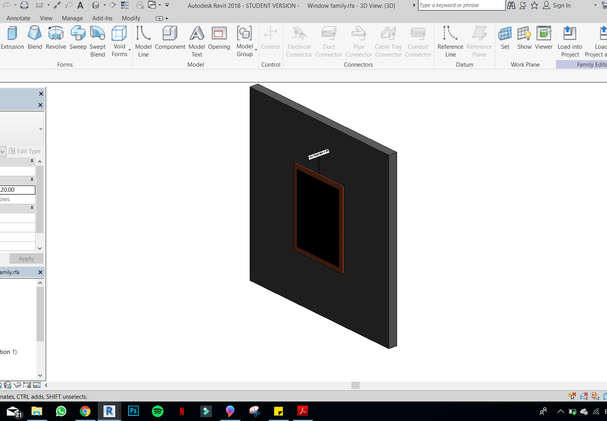This screenshot has height=421, width=607.
Task: Close the Project Browser panel
Action: 40,272
